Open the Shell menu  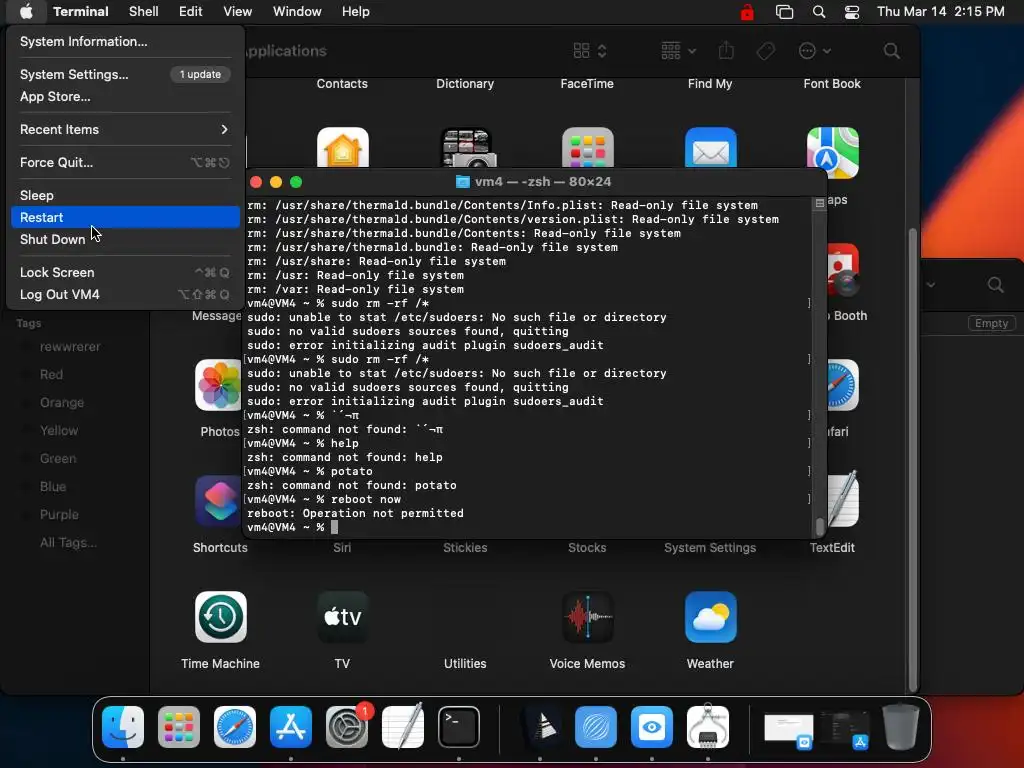(x=144, y=12)
